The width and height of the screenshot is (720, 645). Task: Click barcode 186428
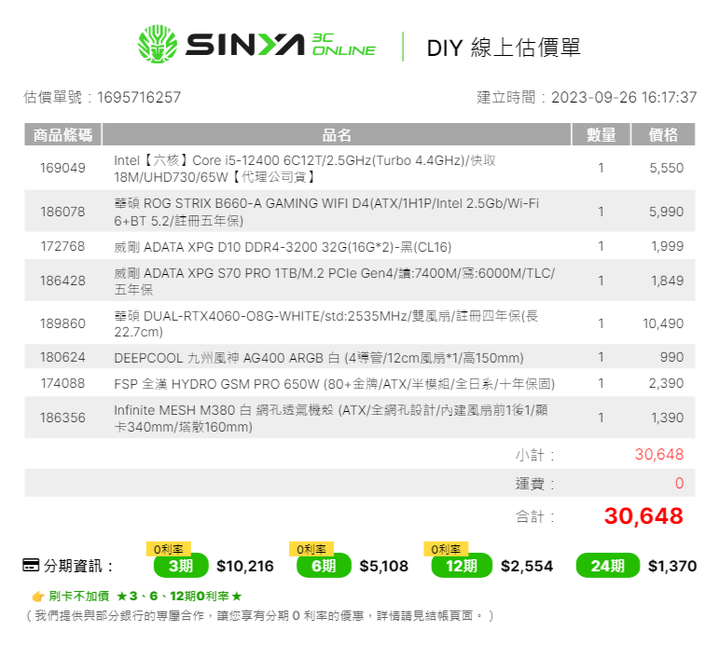(x=62, y=280)
